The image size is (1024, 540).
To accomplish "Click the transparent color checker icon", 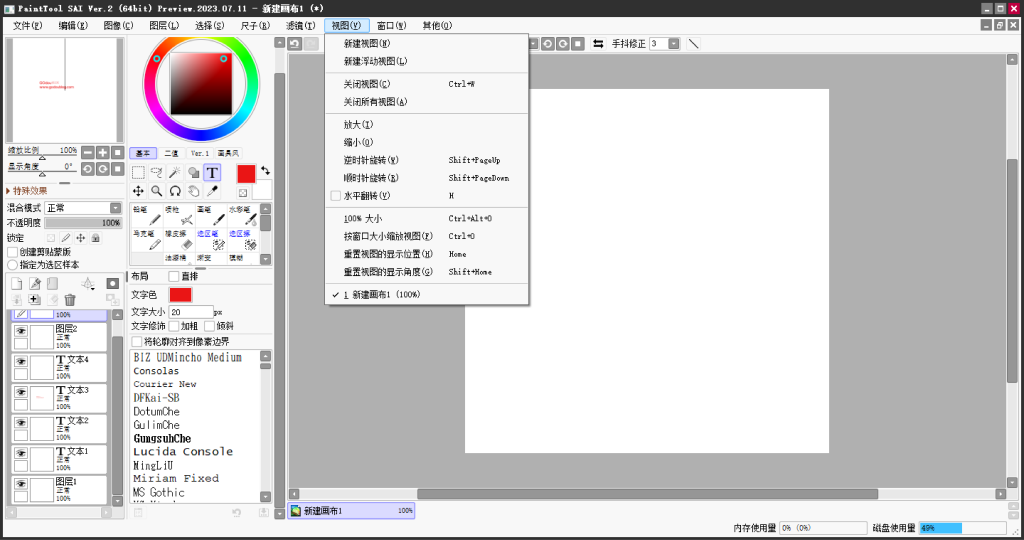I will tap(243, 193).
